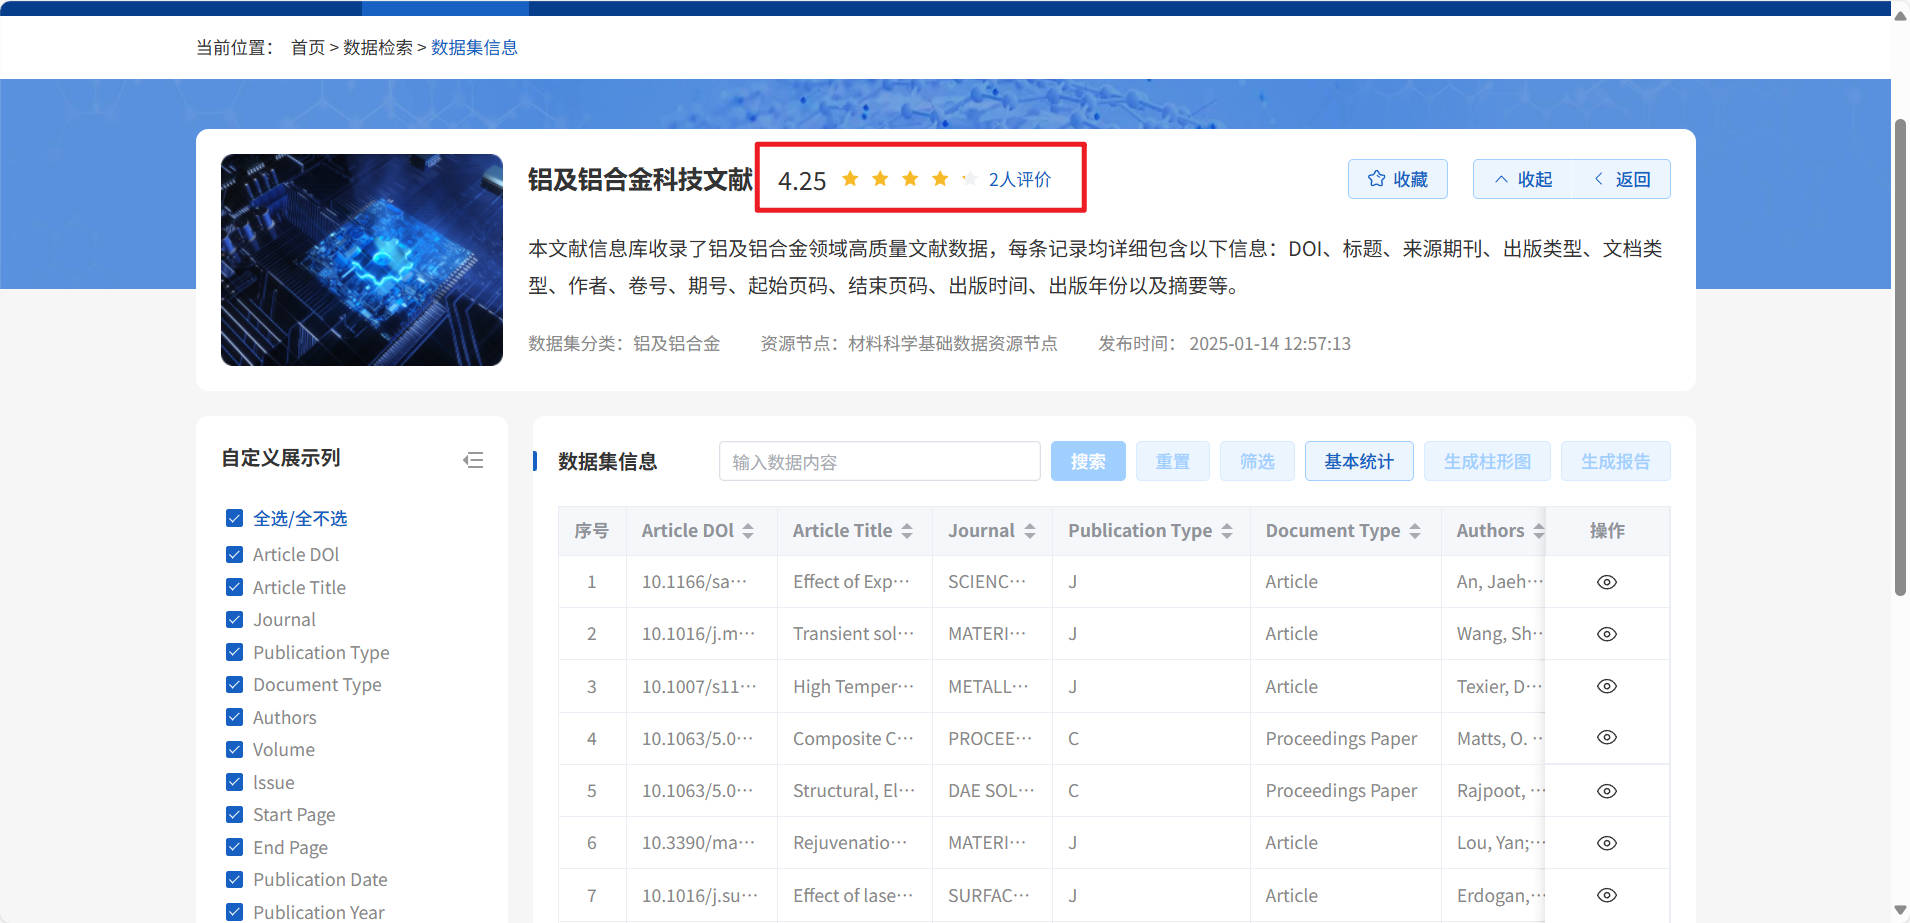
Task: Sort the Document Type column
Action: pos(1415,531)
